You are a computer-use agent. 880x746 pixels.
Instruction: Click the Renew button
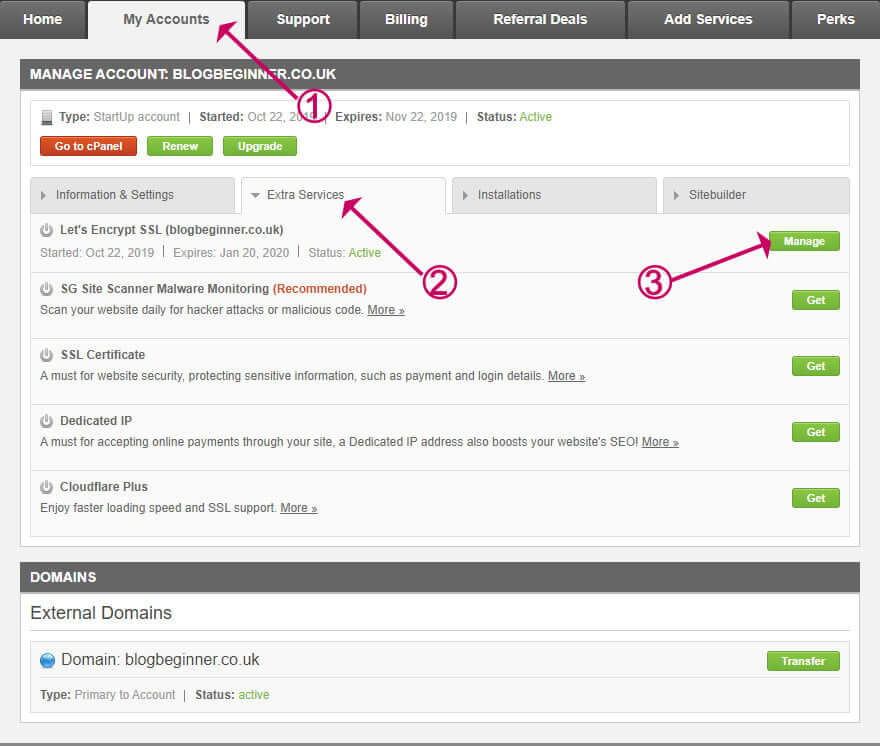[x=180, y=147]
